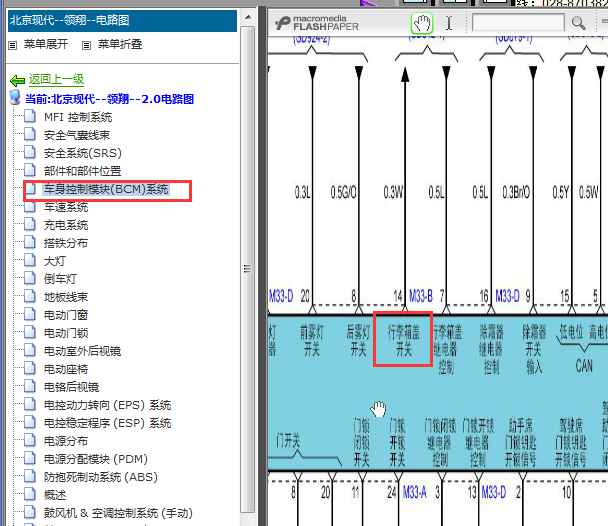Click the document icon beside 充电系统
The height and width of the screenshot is (526, 608).
[x=30, y=224]
